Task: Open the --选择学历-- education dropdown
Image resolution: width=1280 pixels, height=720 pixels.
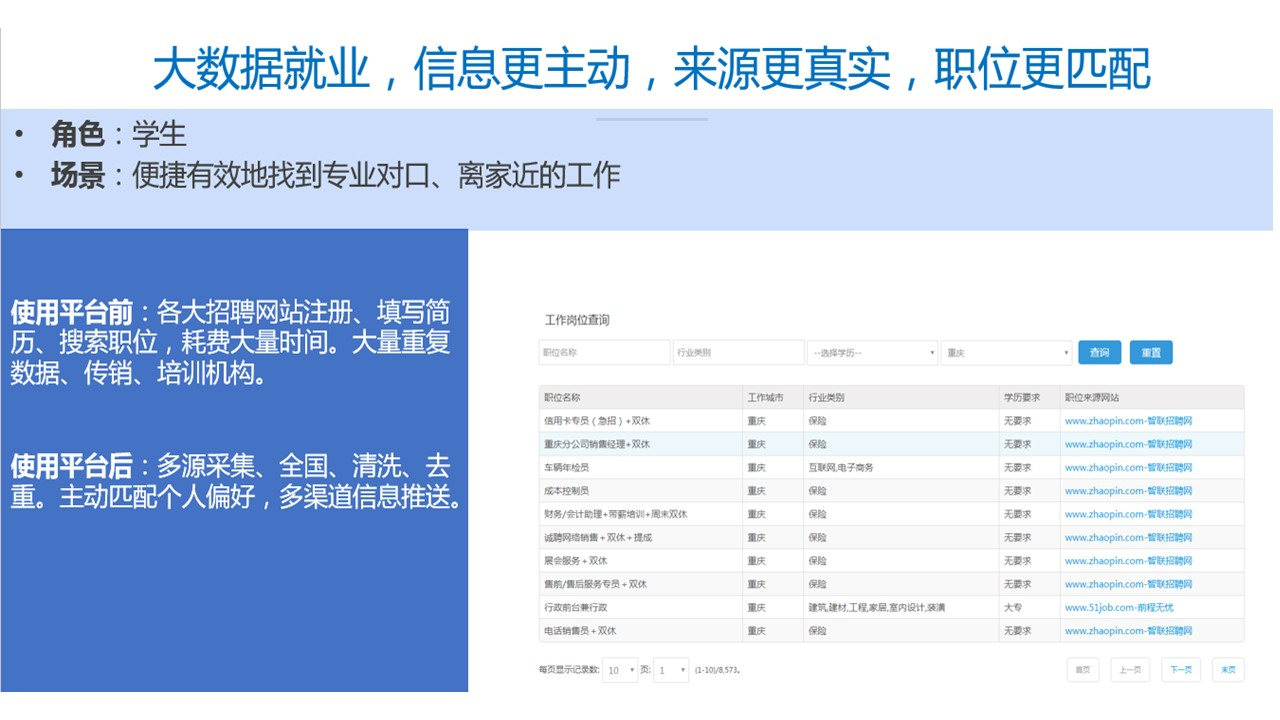Action: pyautogui.click(x=873, y=352)
